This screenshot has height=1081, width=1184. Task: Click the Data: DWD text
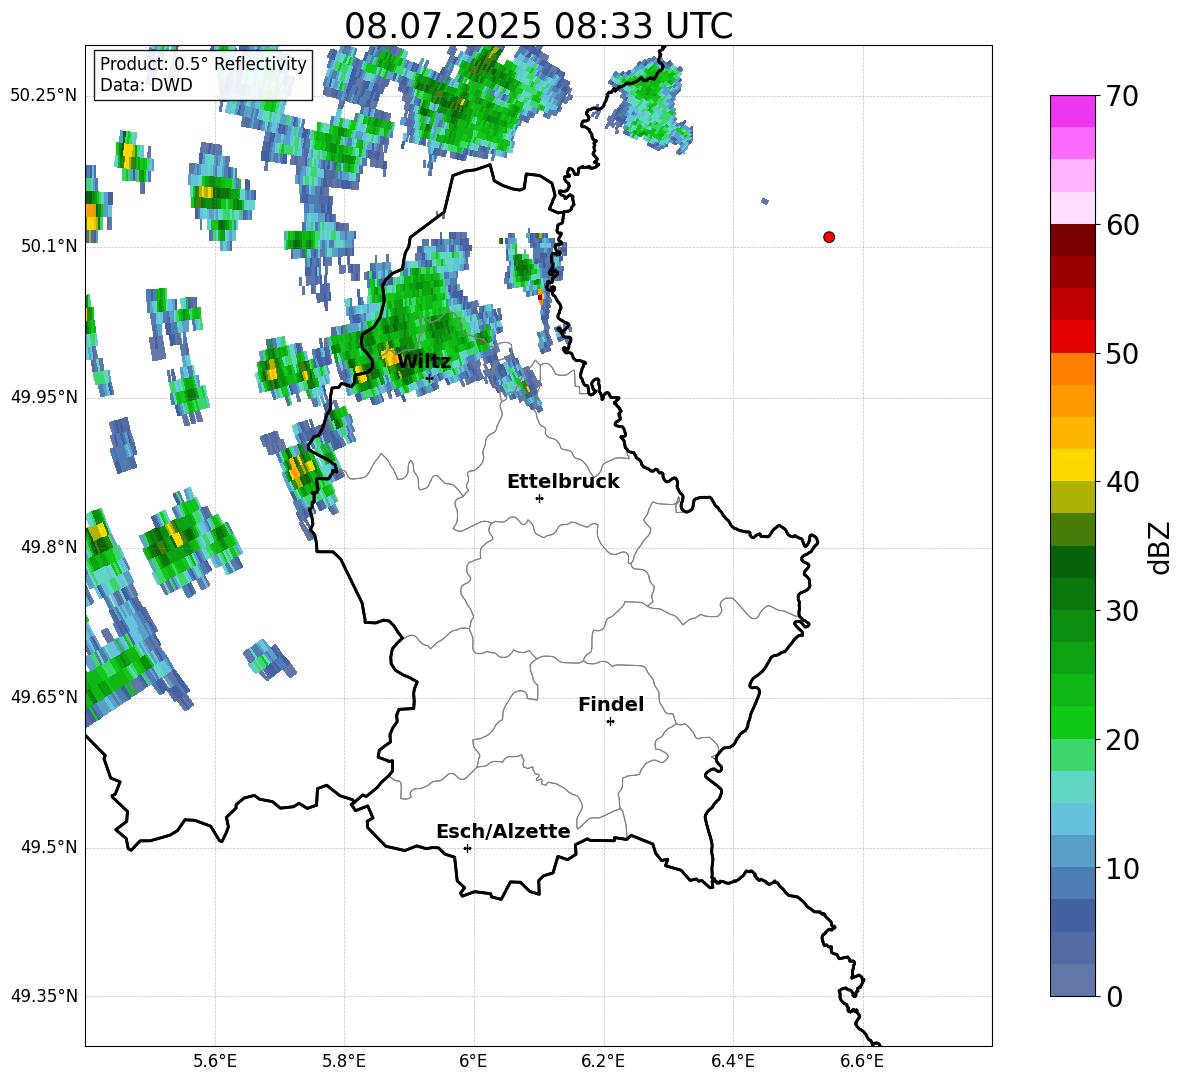tap(146, 85)
